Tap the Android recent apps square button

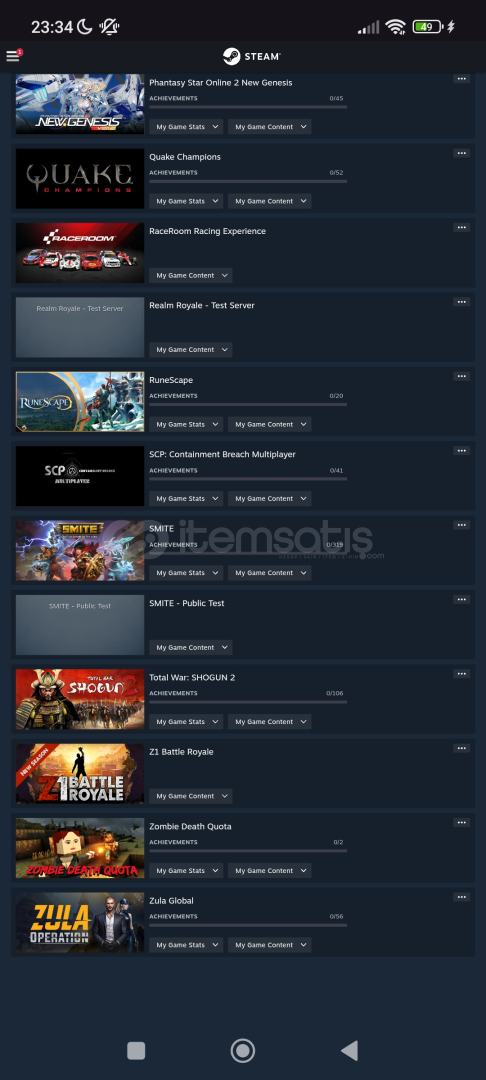(136, 1050)
